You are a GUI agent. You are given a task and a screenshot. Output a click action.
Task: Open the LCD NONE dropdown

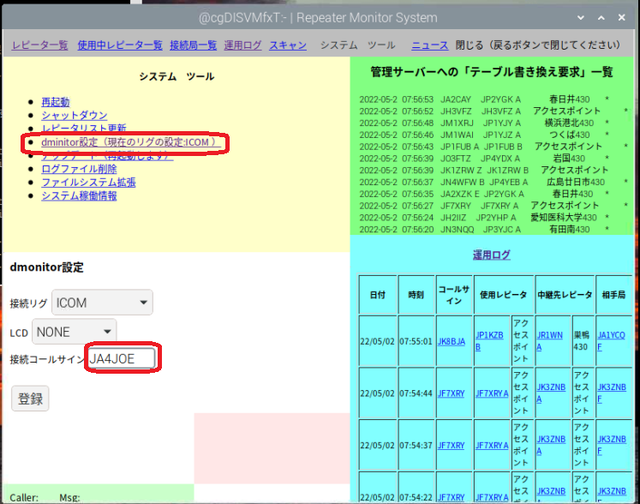click(74, 332)
